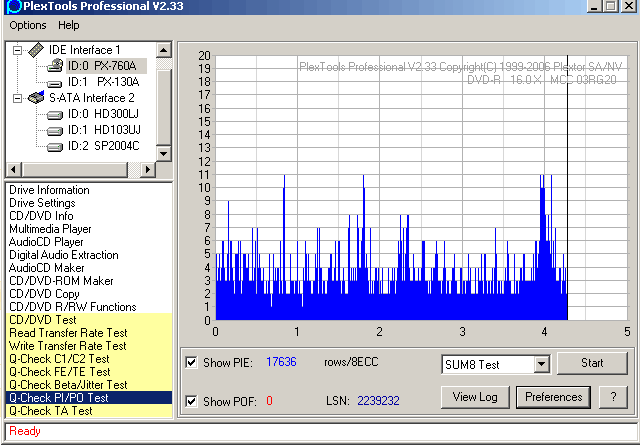640x445 pixels.
Task: Click the HD300LJ hard disk icon
Action: (x=54, y=114)
